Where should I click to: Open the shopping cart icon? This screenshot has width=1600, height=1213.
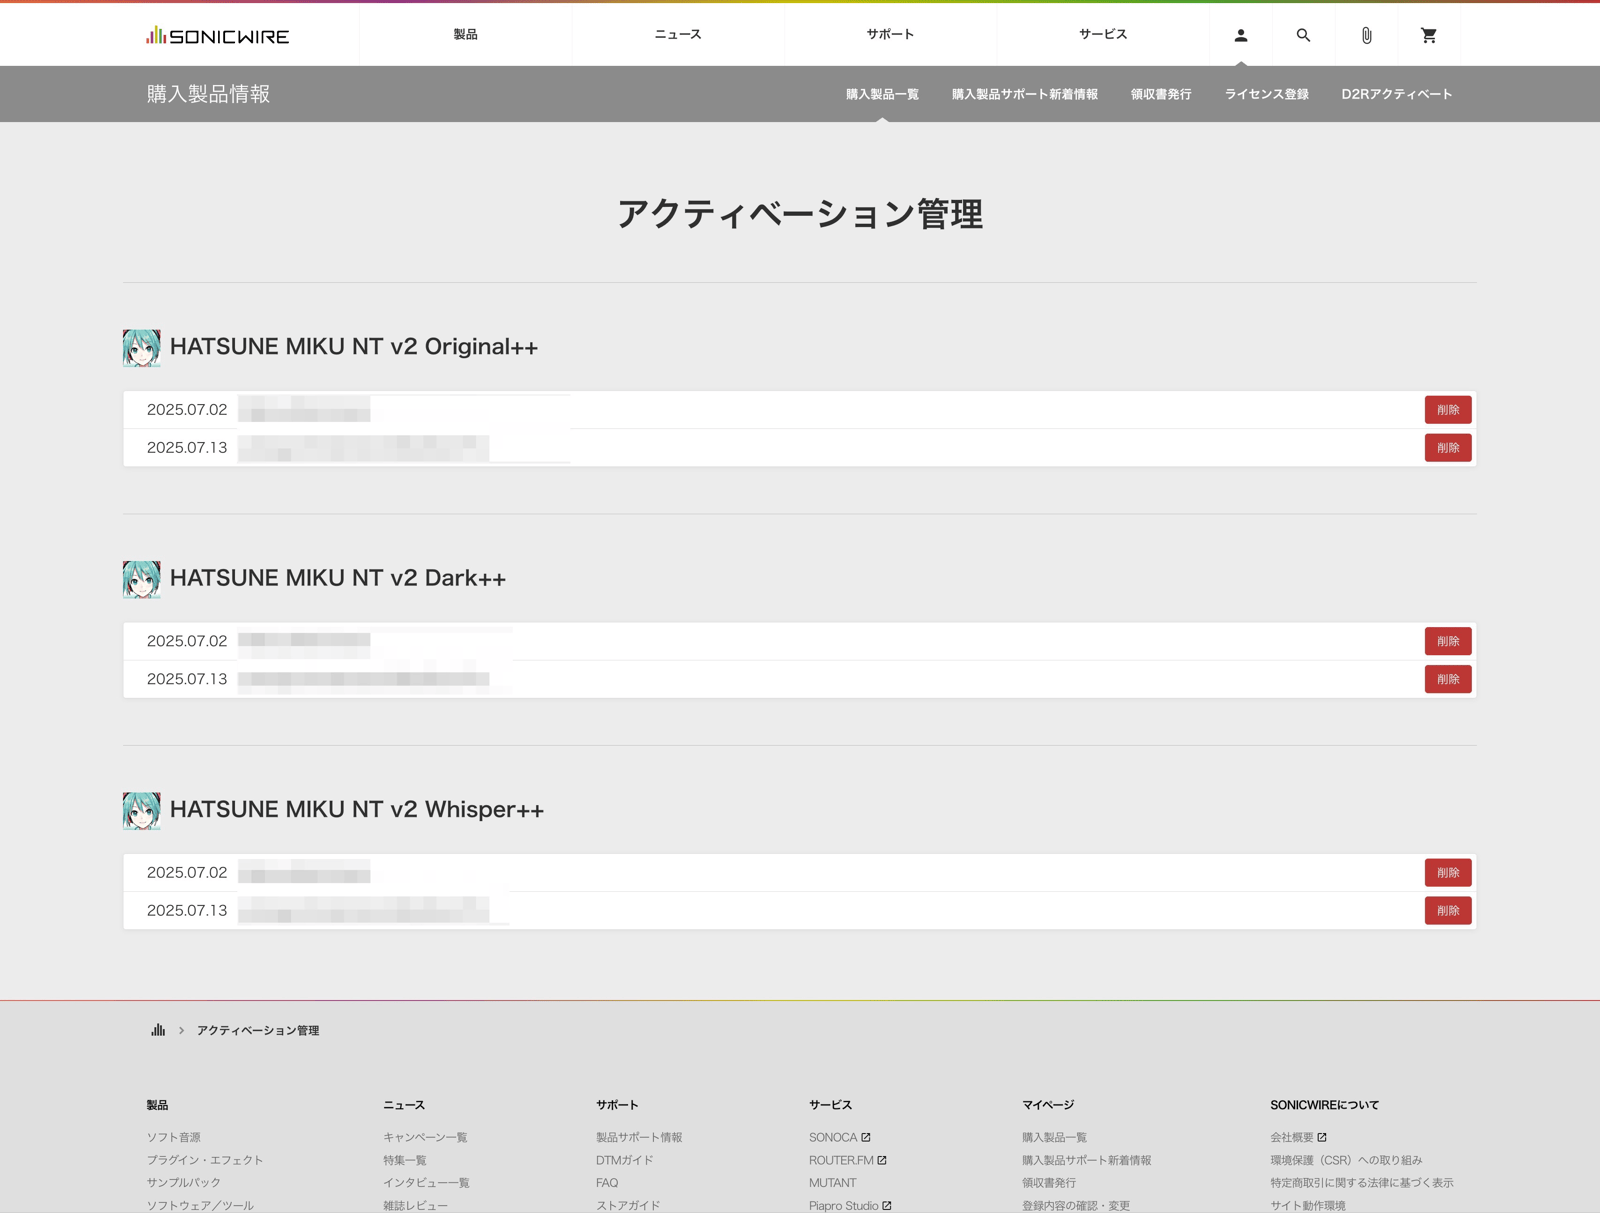point(1429,35)
